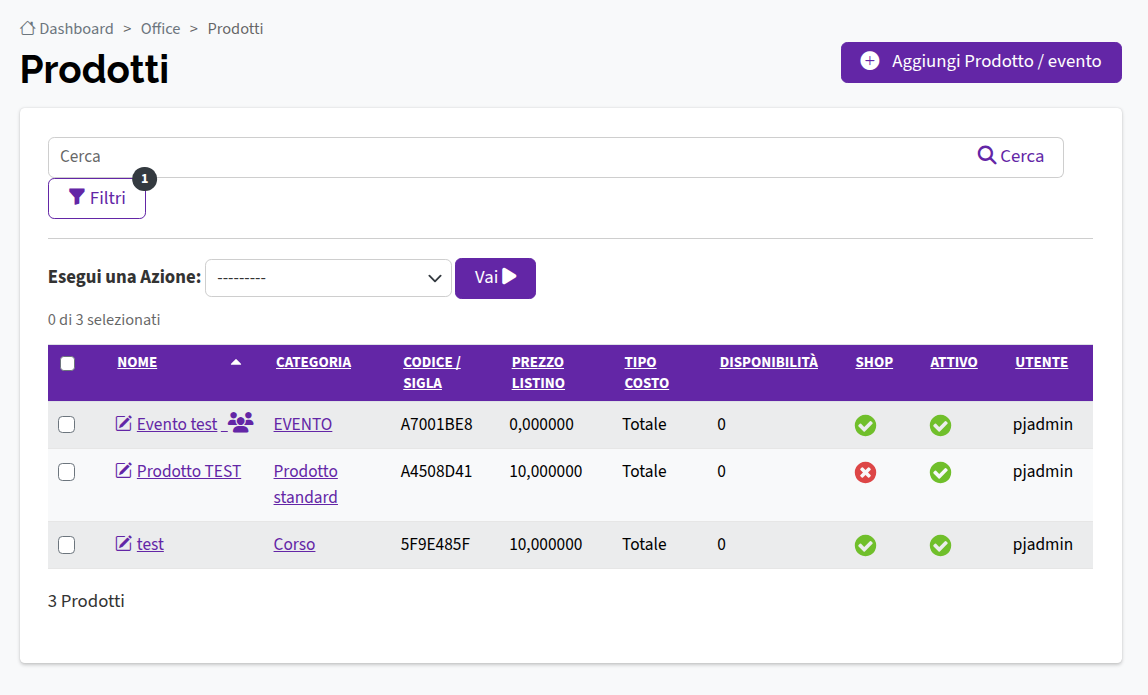Open the EVENTO category link

[302, 424]
